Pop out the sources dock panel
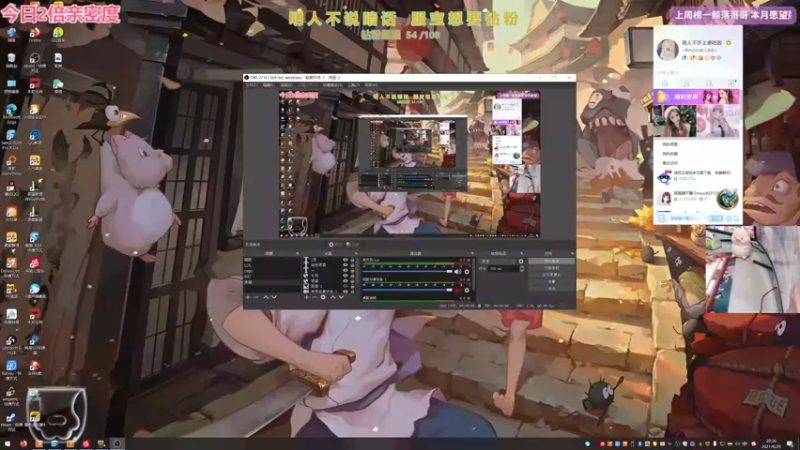This screenshot has height=450, width=800. (356, 254)
